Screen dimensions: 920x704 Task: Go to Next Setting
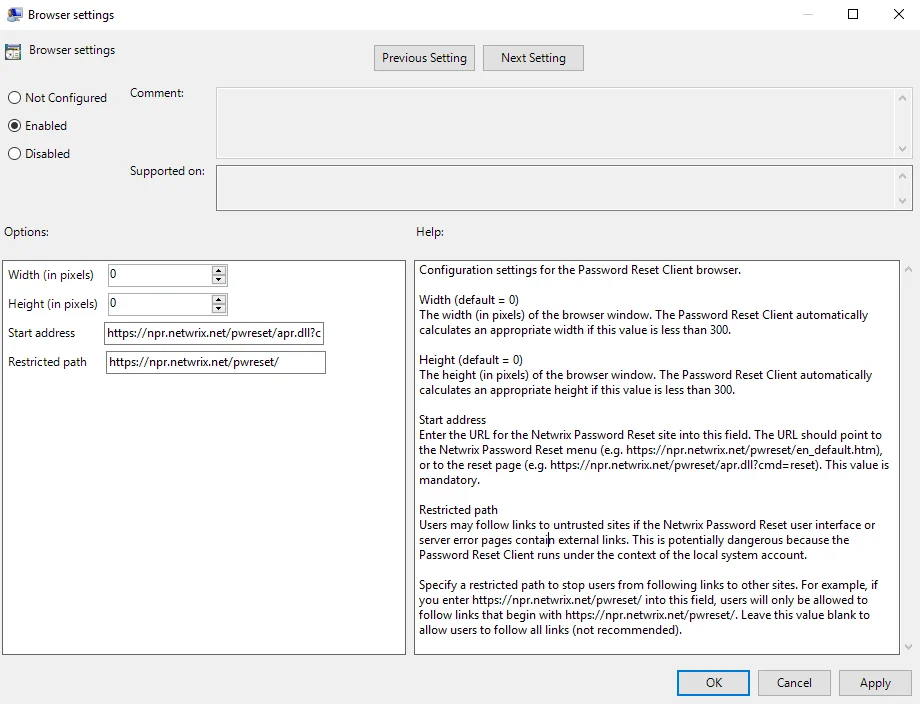pyautogui.click(x=533, y=58)
